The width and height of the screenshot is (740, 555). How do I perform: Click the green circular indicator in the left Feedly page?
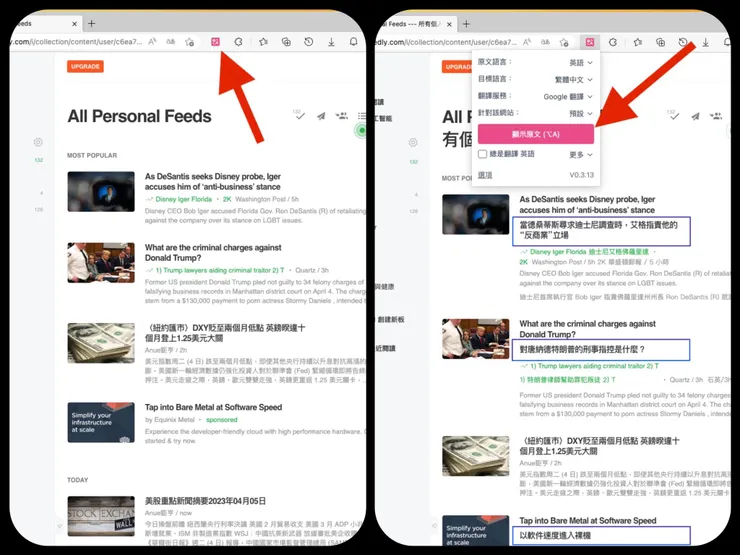pos(361,130)
